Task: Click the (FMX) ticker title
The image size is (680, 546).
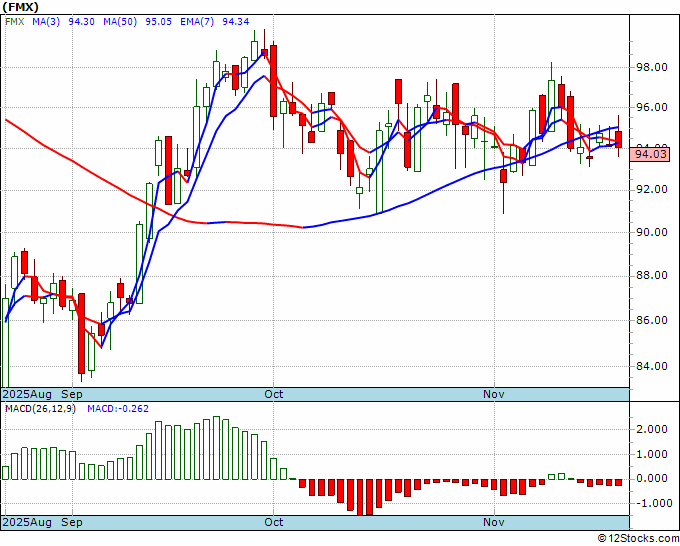Action: (20, 7)
